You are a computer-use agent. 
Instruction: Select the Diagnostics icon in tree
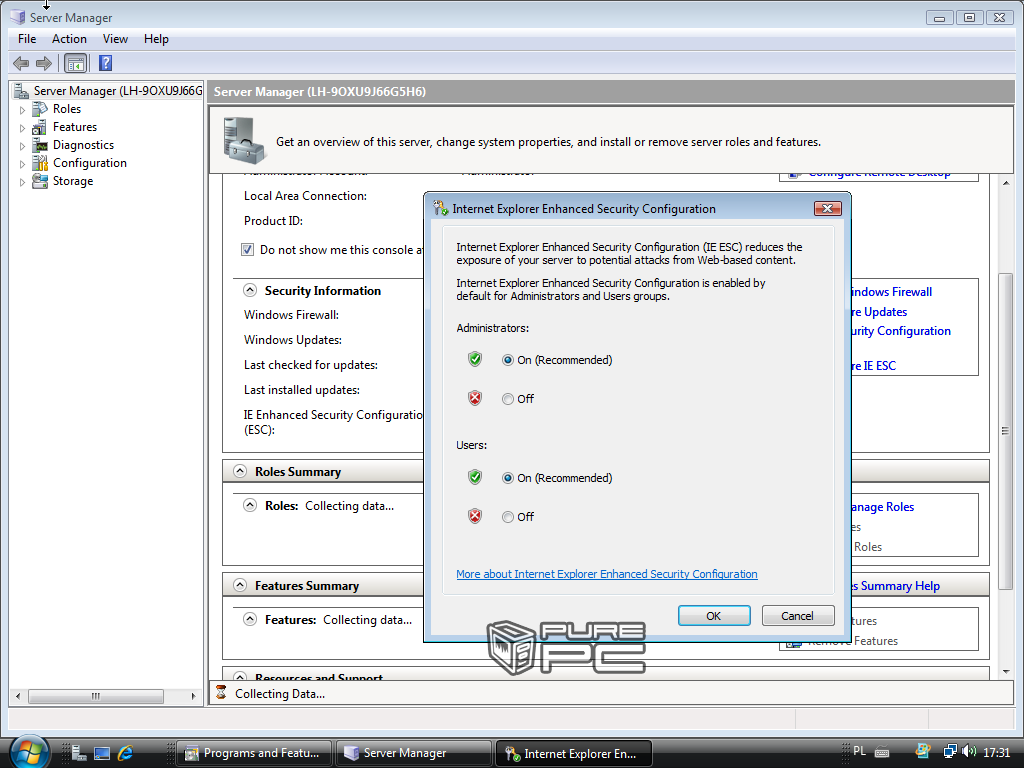[40, 145]
